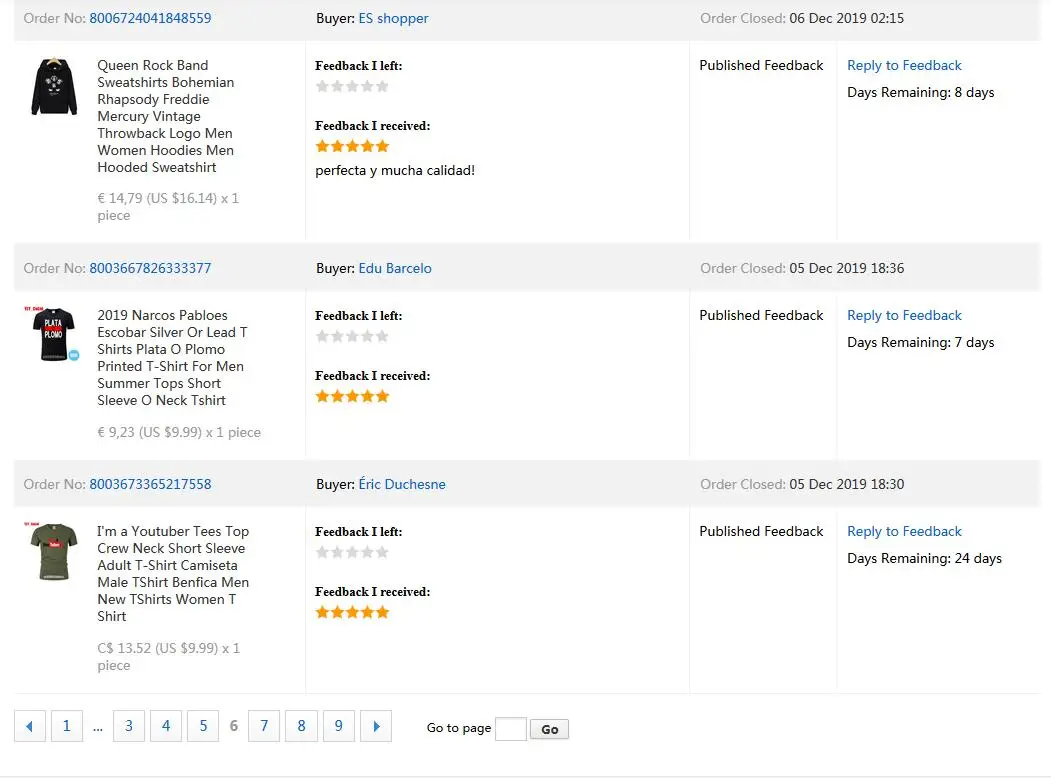Click five-star rating received from Éric Duchesne

[x=352, y=612]
